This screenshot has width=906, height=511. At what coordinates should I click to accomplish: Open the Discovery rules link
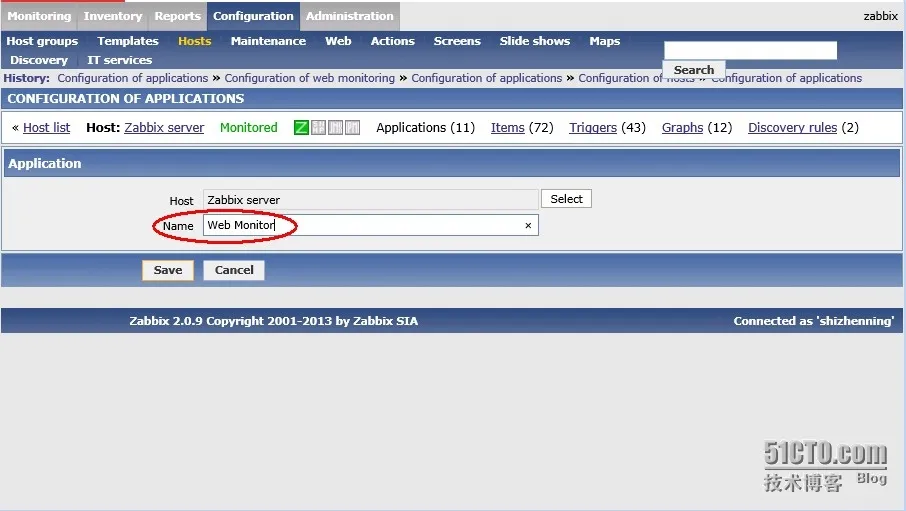pyautogui.click(x=792, y=128)
